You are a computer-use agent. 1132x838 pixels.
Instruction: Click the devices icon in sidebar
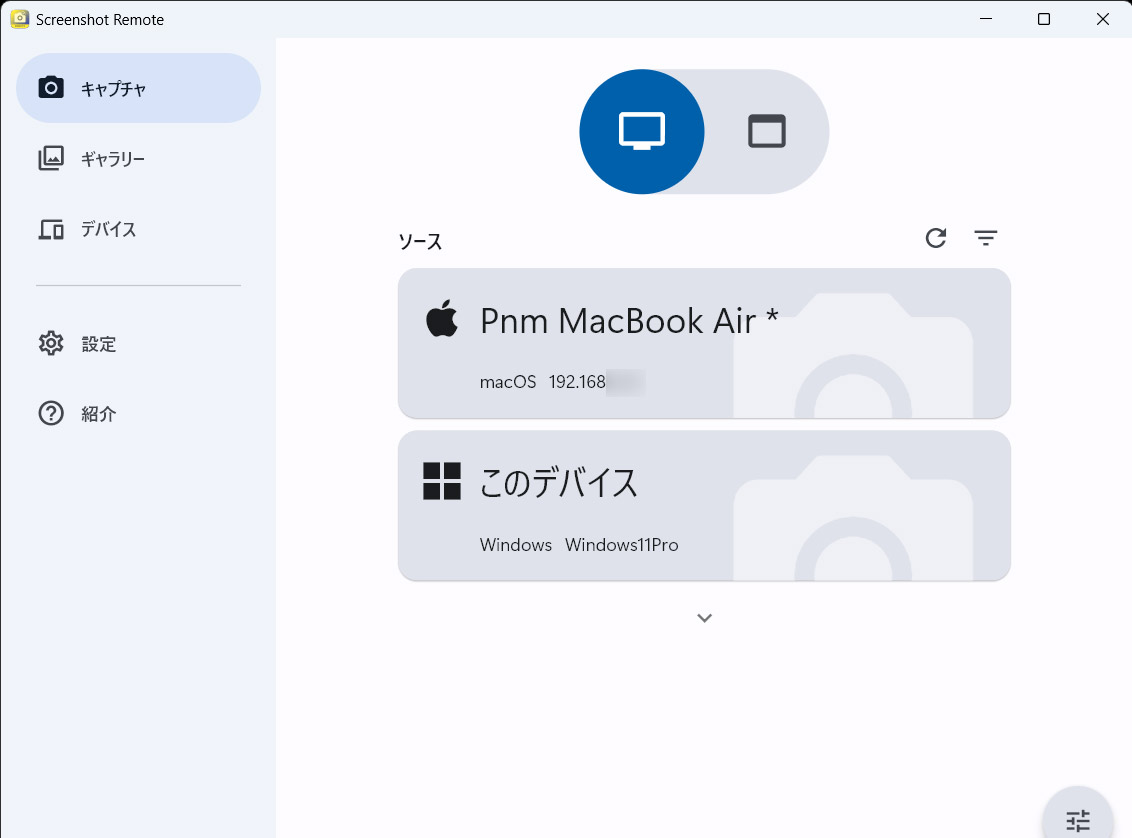[51, 230]
